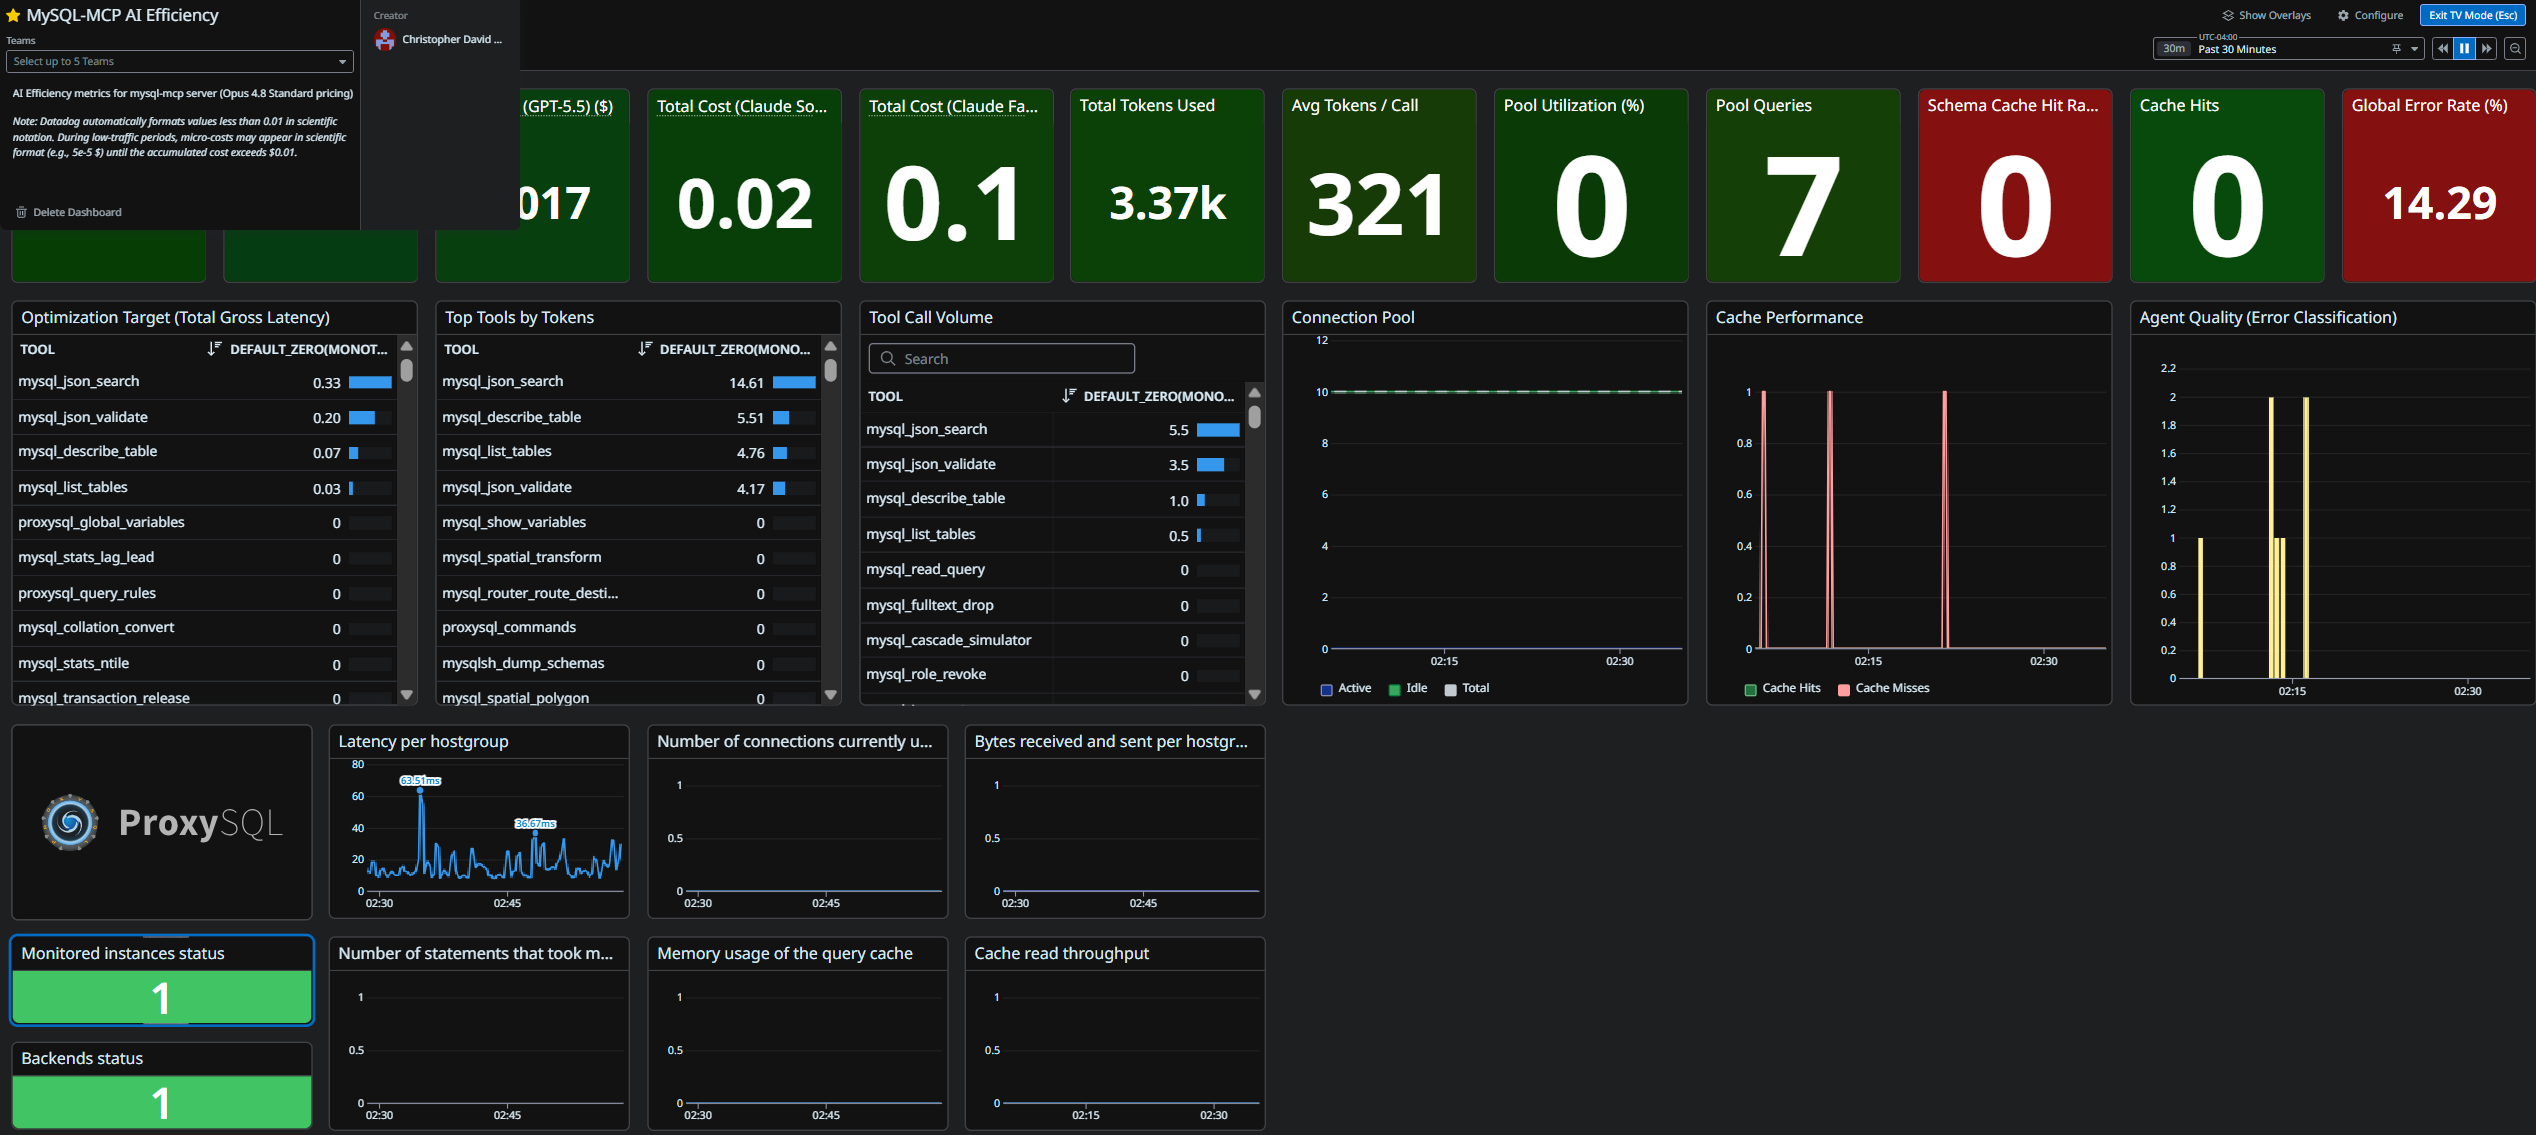Click Christopher David's creator avatar
Image resolution: width=2536 pixels, height=1135 pixels.
(x=385, y=39)
